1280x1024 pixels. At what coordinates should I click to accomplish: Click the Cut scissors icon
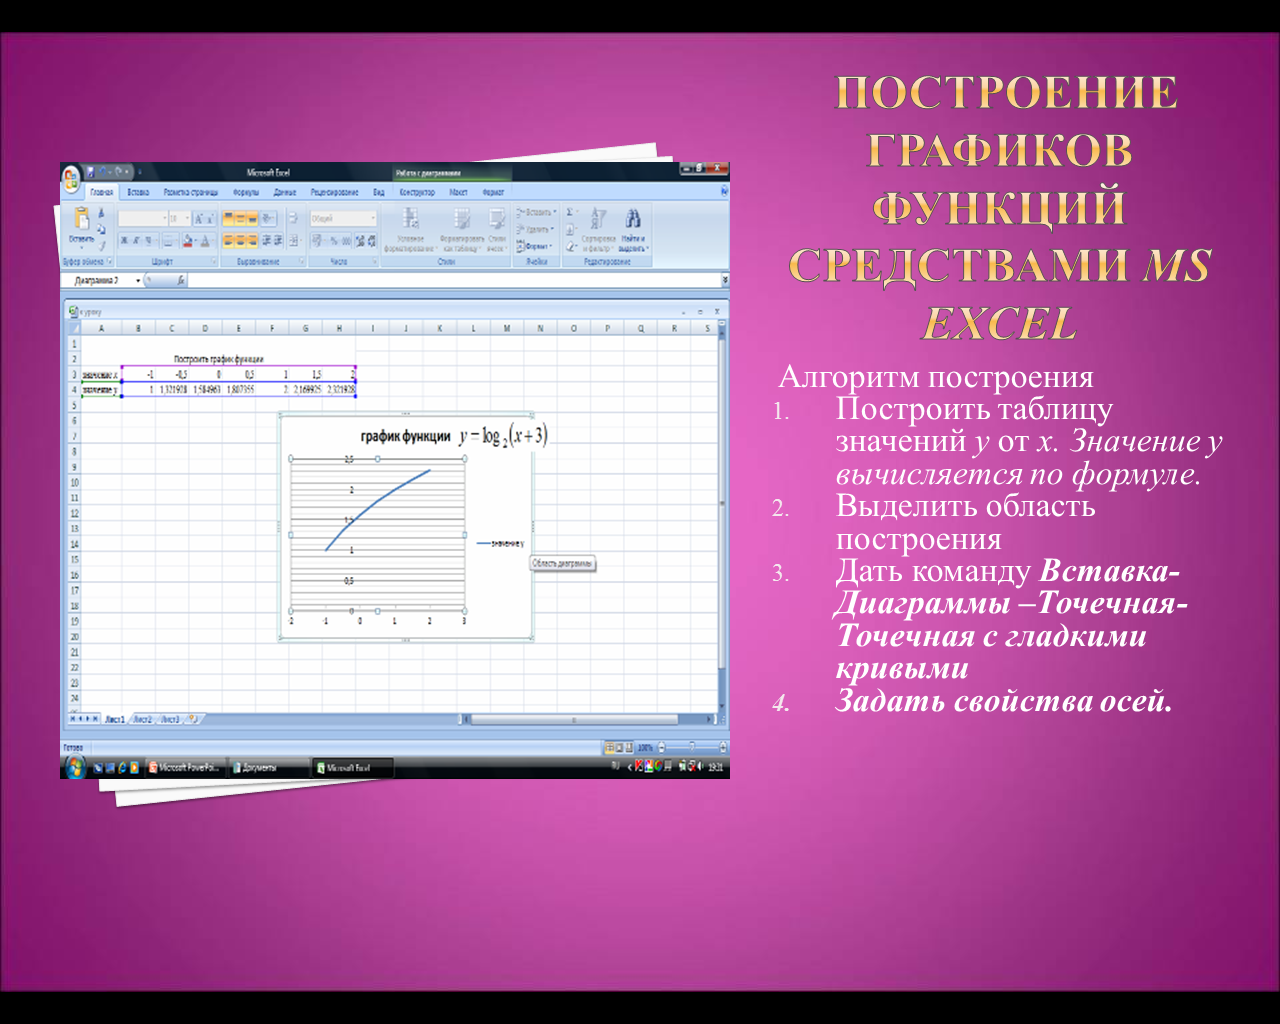coord(101,212)
